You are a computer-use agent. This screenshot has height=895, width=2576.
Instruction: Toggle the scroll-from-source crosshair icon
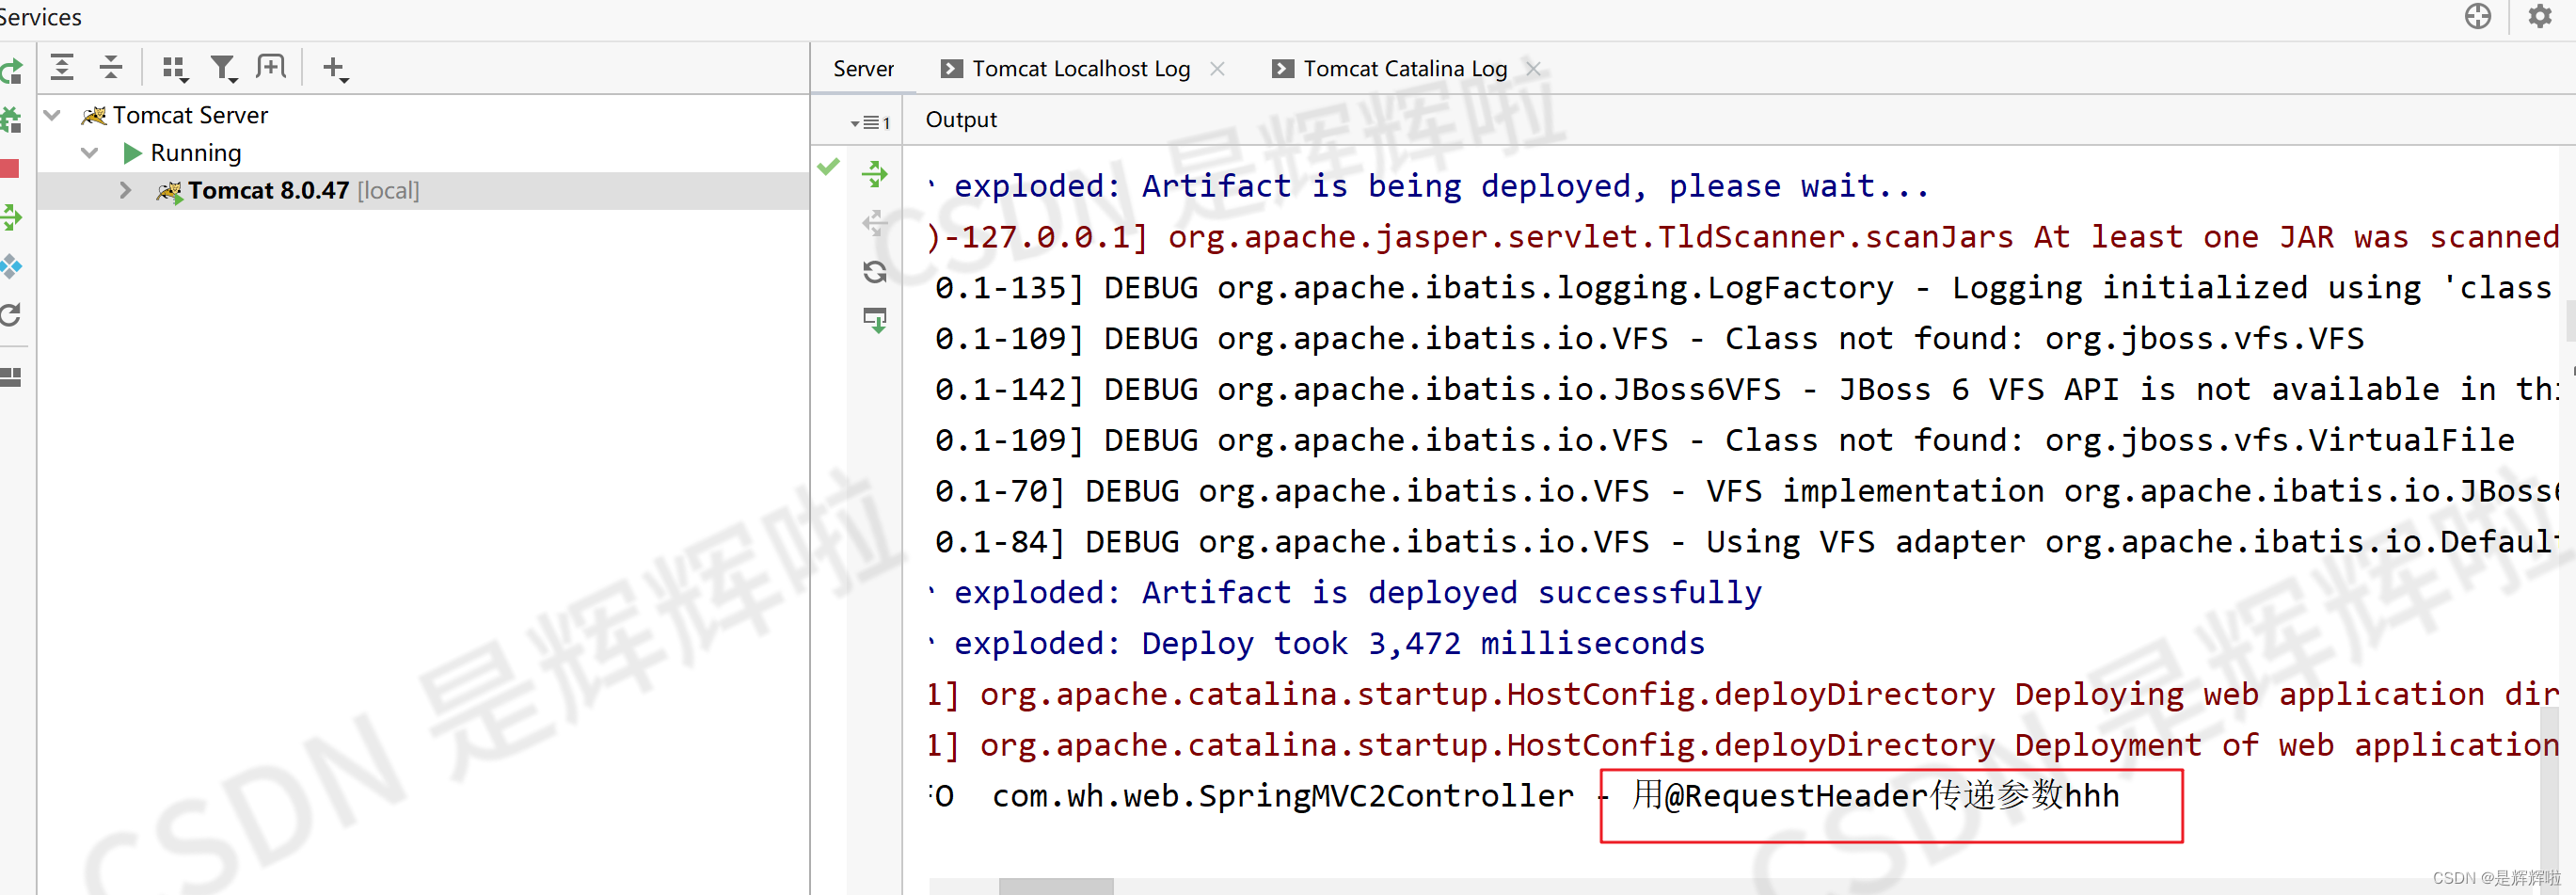[x=2478, y=16]
